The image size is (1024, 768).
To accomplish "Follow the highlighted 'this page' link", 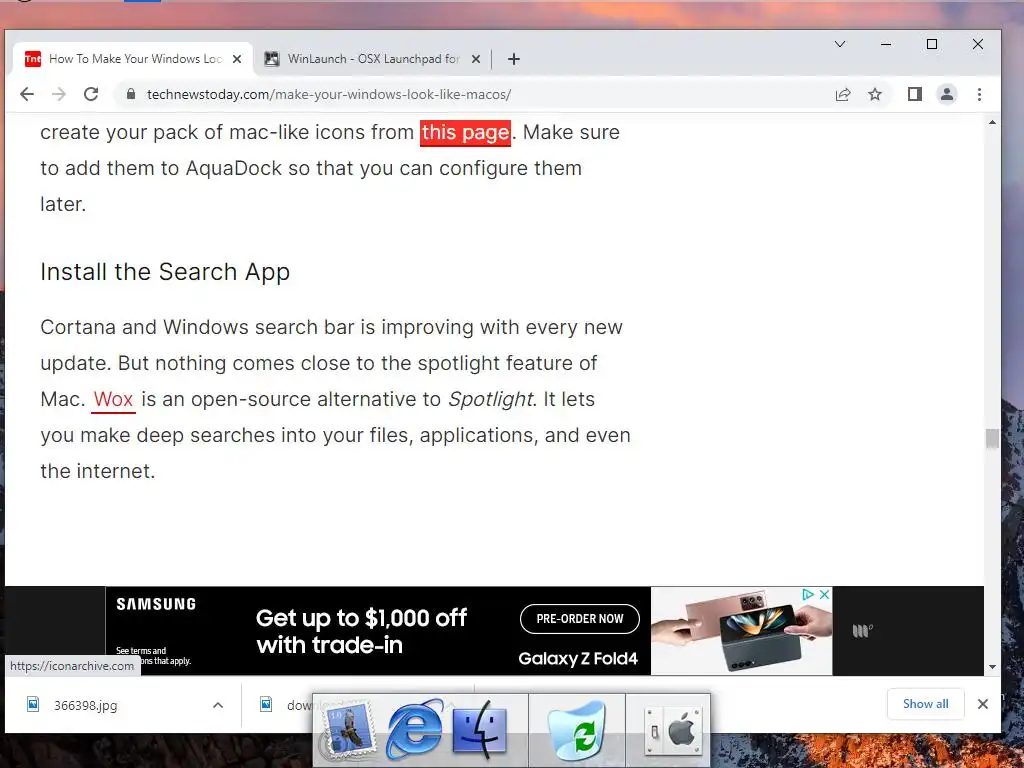I will coord(465,133).
